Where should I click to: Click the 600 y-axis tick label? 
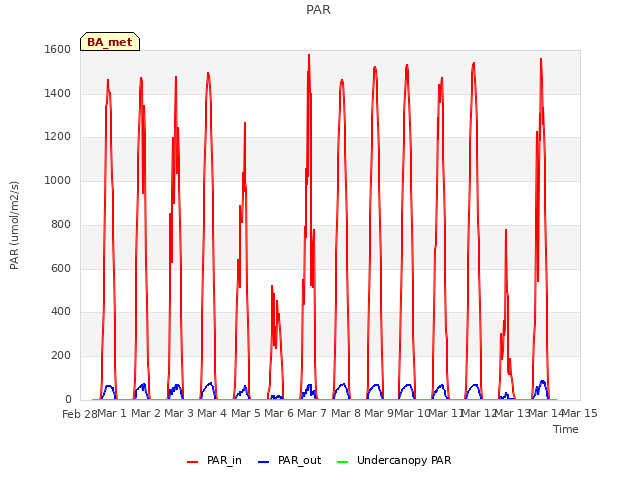point(61,269)
